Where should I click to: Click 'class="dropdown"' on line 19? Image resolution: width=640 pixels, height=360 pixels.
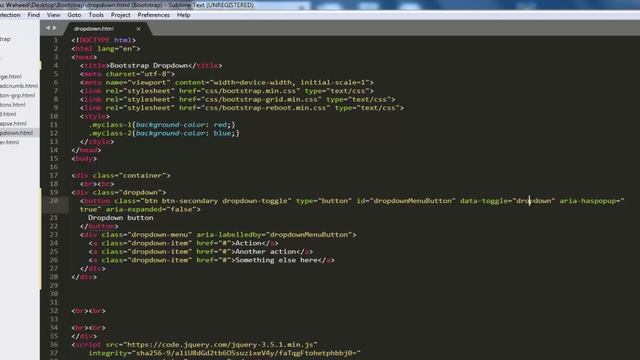pyautogui.click(x=127, y=192)
